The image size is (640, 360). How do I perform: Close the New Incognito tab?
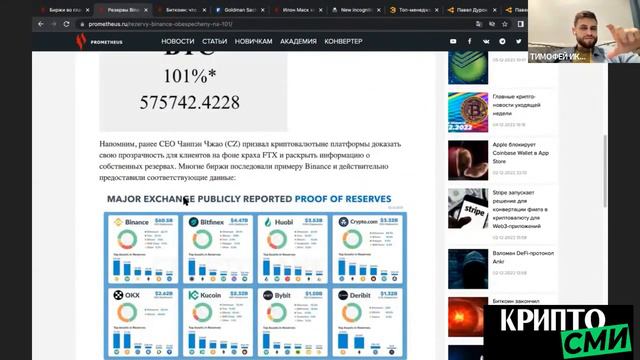pyautogui.click(x=379, y=10)
